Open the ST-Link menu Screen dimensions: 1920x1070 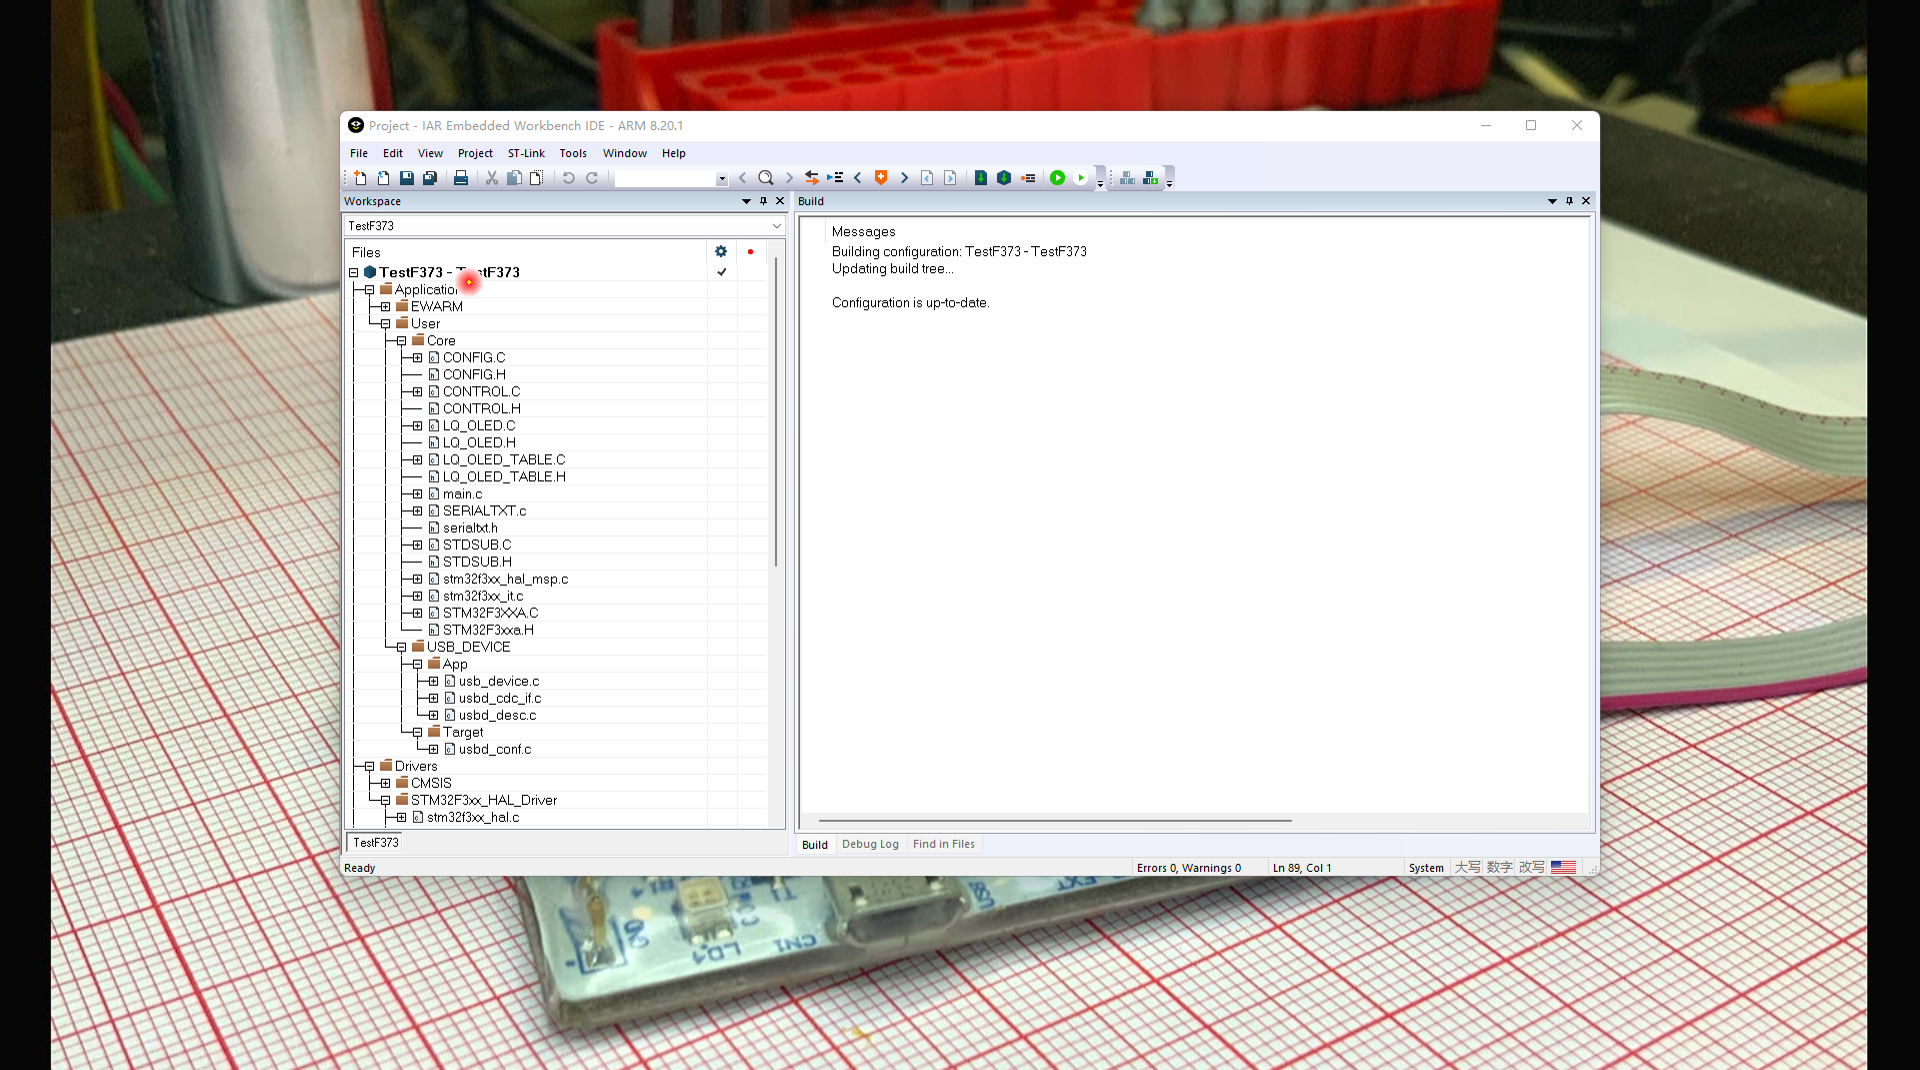(526, 153)
